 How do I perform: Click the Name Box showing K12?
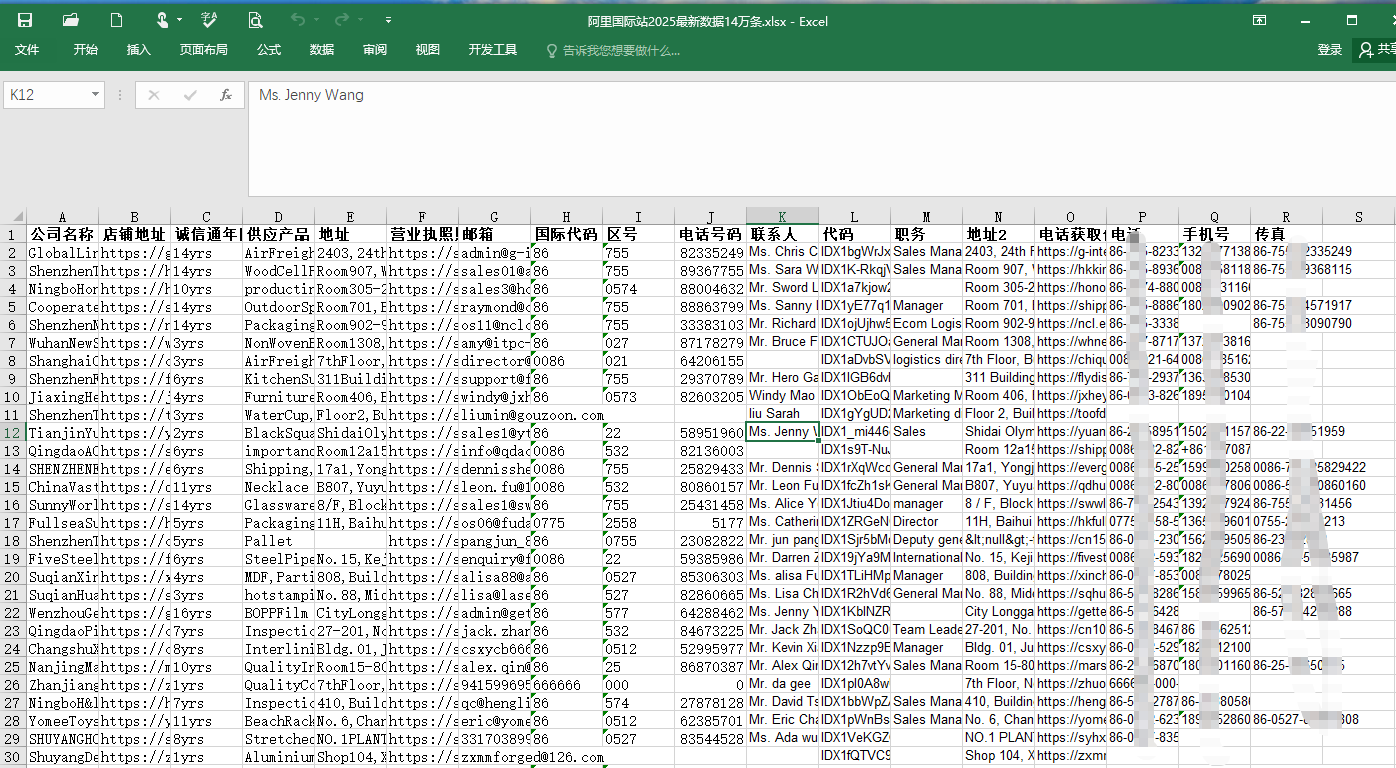click(x=46, y=95)
